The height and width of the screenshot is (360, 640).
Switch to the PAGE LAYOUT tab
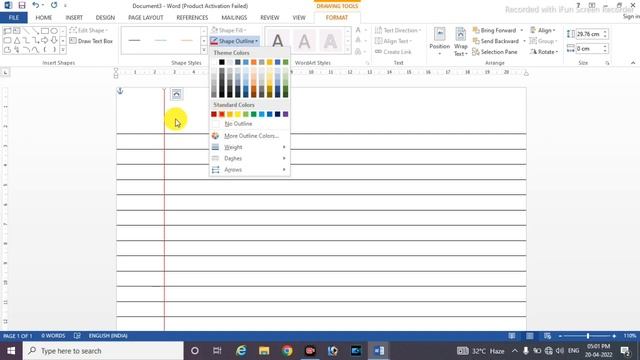(x=146, y=18)
